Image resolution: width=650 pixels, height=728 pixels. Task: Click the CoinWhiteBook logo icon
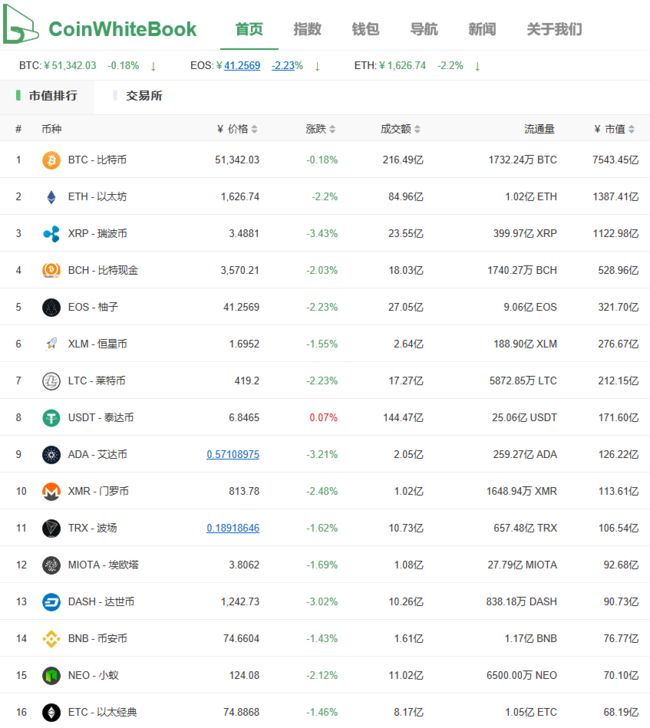pyautogui.click(x=20, y=24)
